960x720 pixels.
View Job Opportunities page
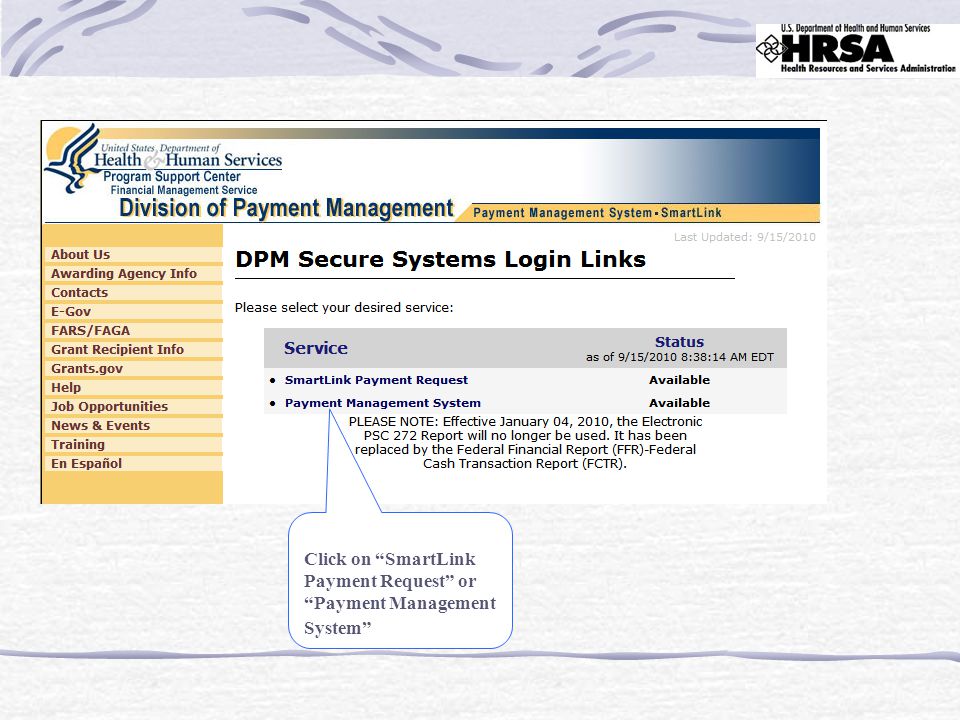click(x=109, y=407)
